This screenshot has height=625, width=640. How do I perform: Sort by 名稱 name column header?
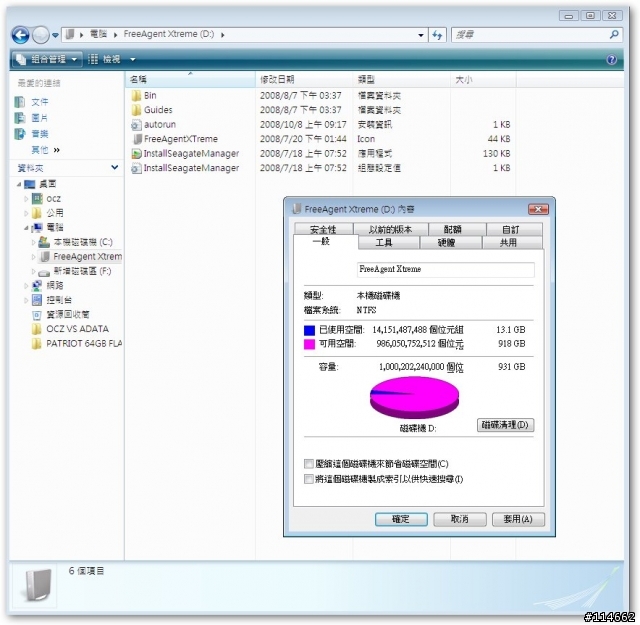click(x=190, y=80)
